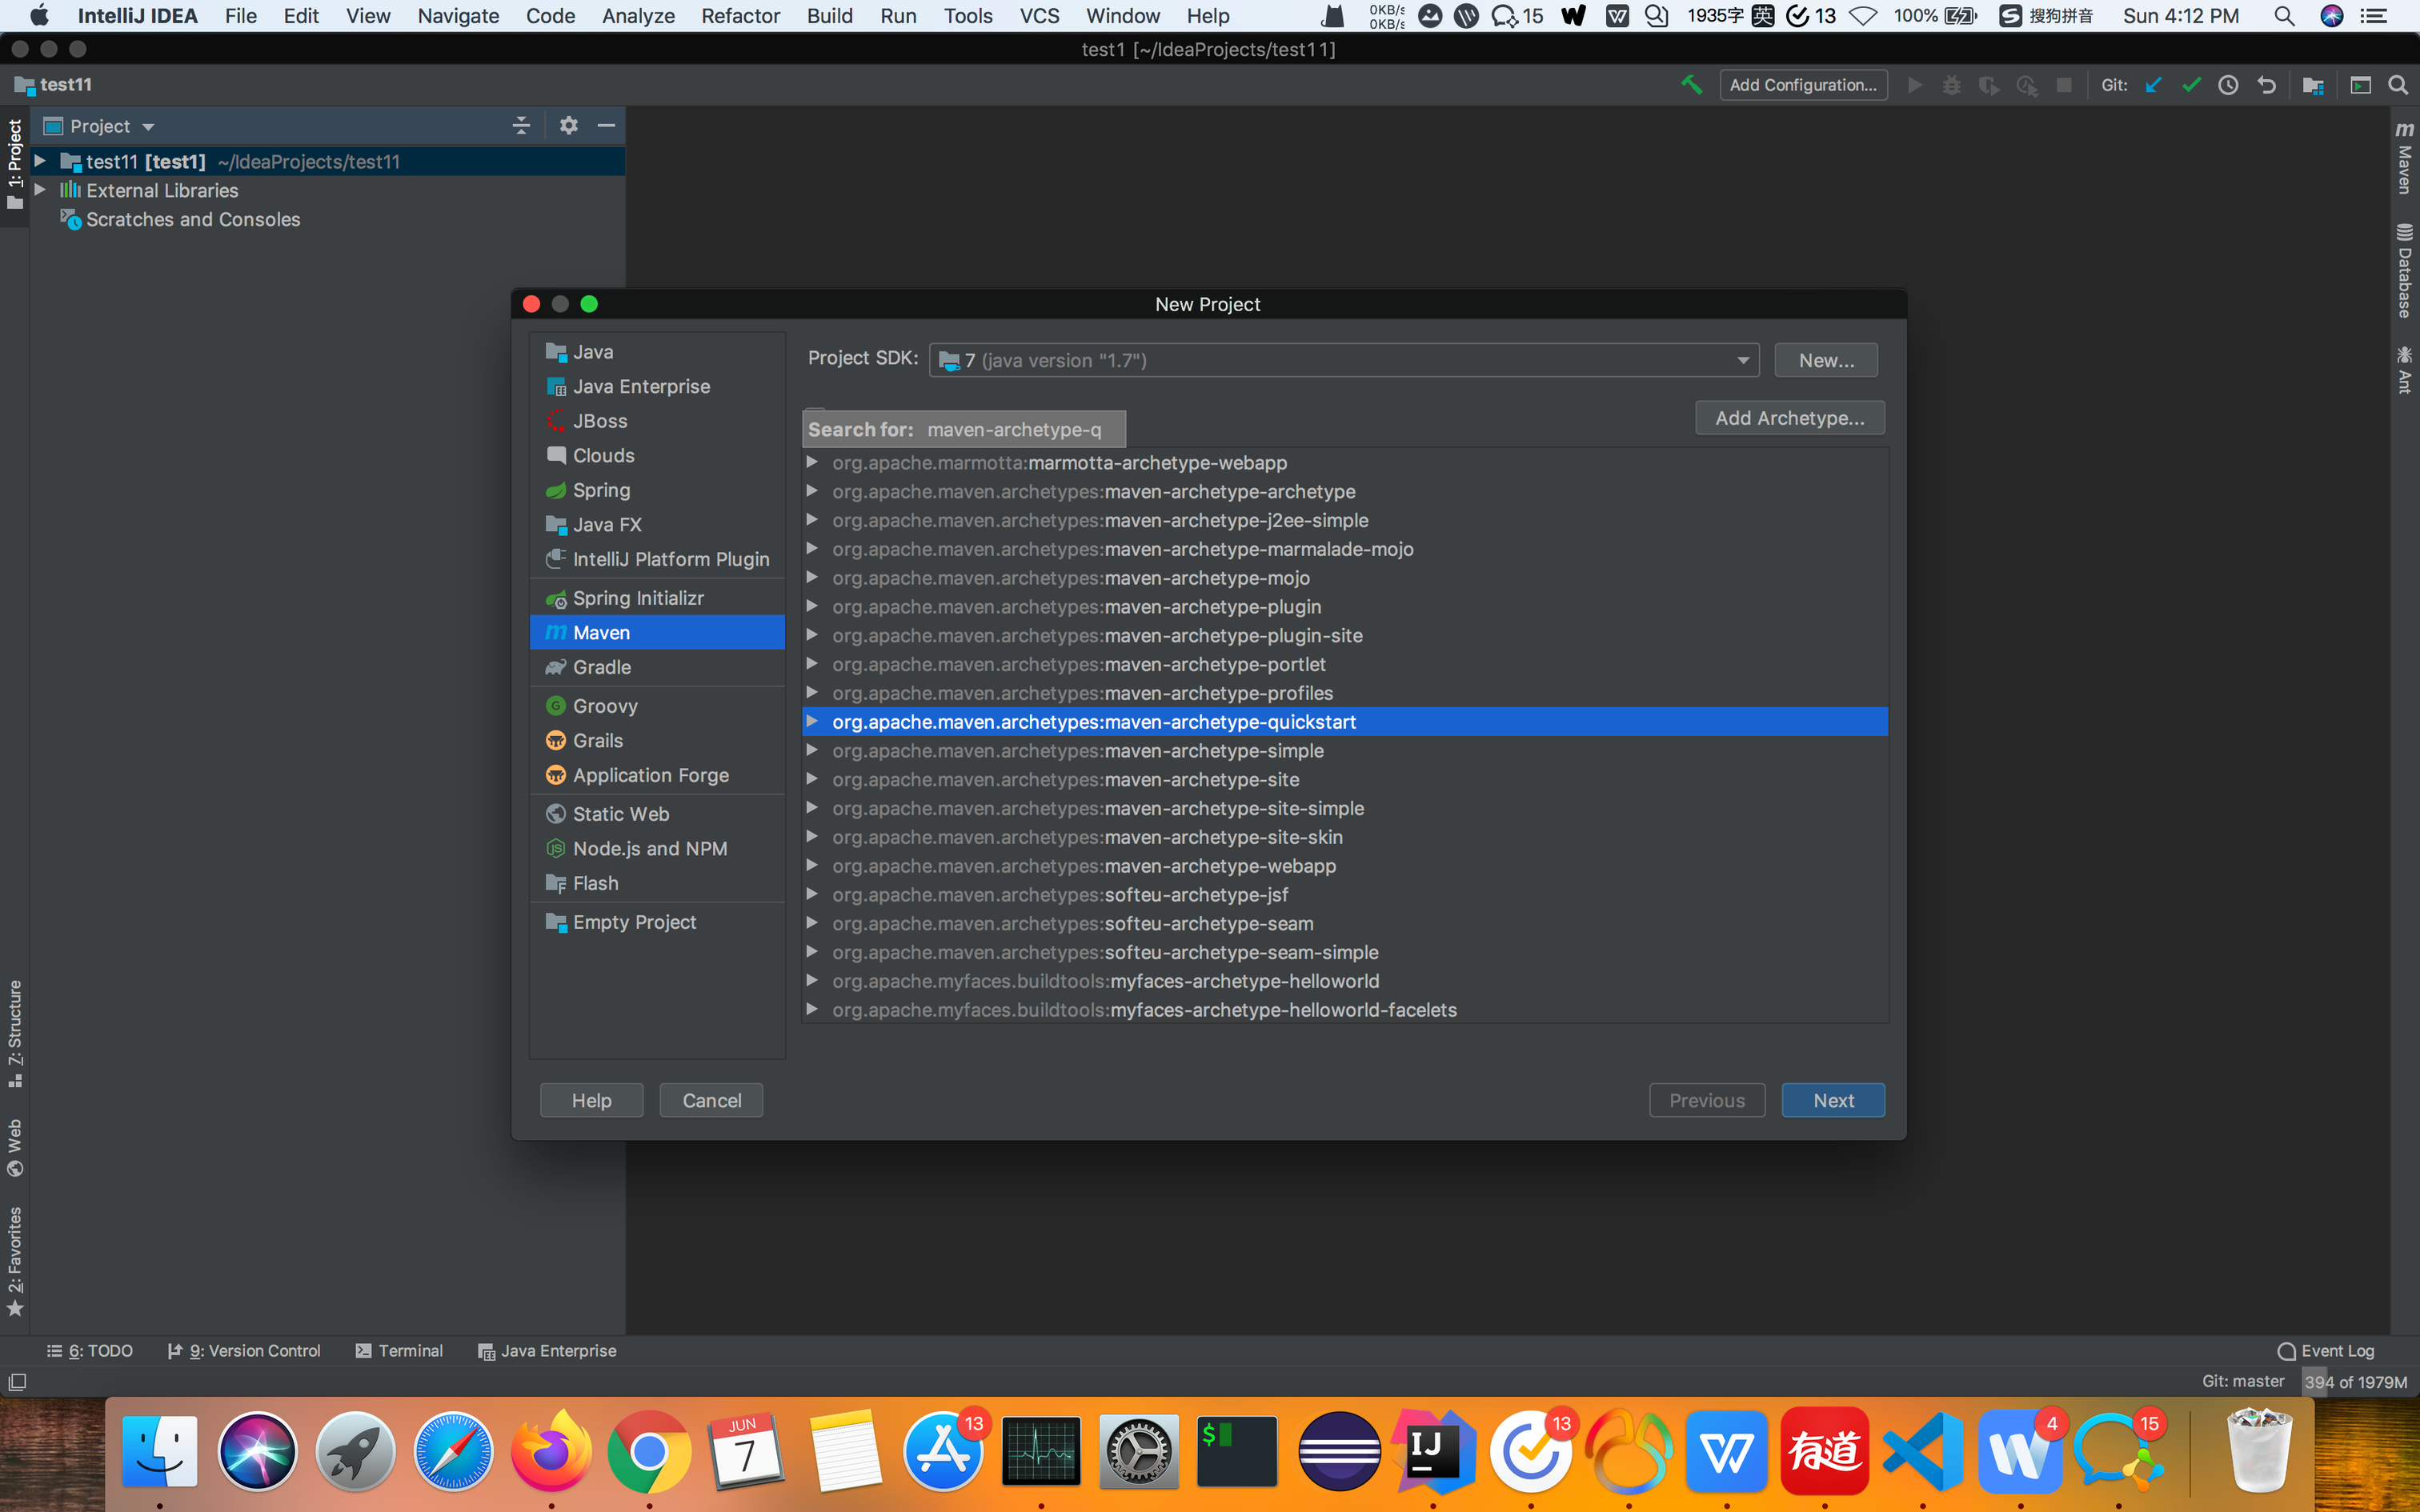Click the Next button

(1832, 1100)
